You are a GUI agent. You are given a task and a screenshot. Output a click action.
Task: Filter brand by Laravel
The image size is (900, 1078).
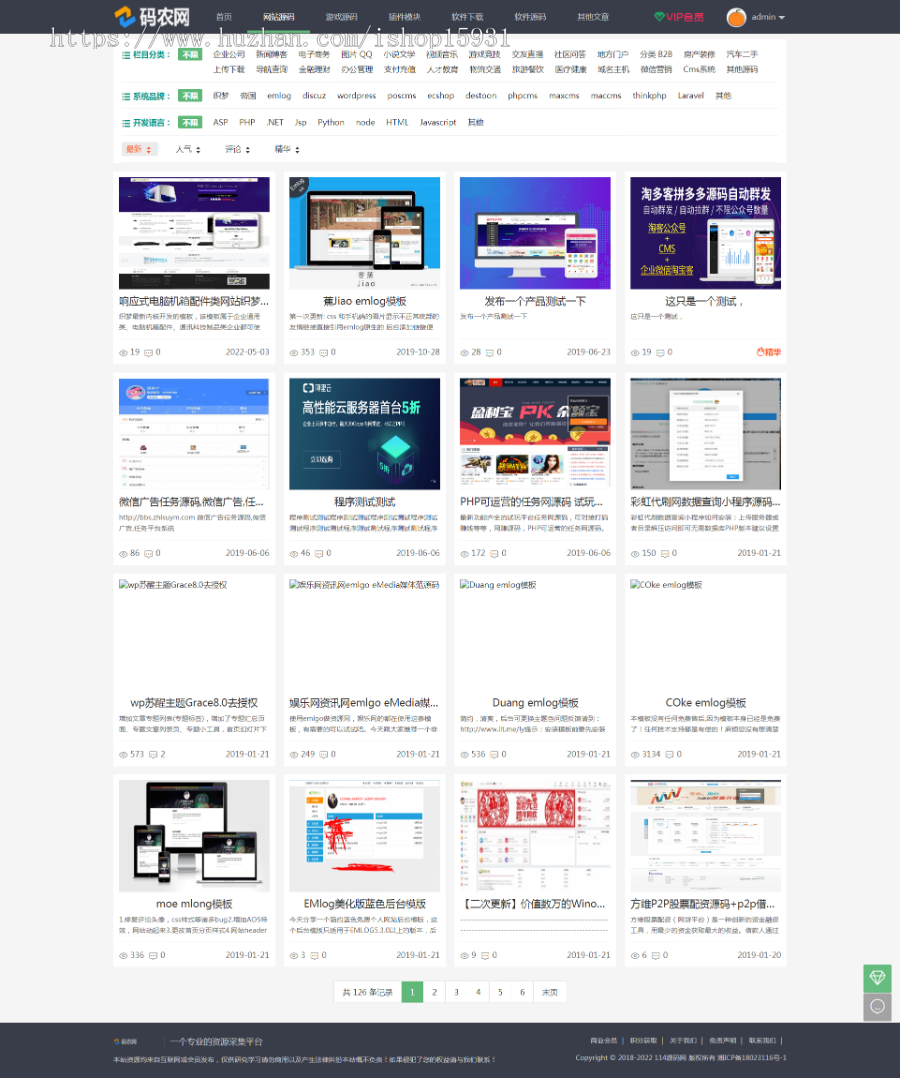point(690,96)
